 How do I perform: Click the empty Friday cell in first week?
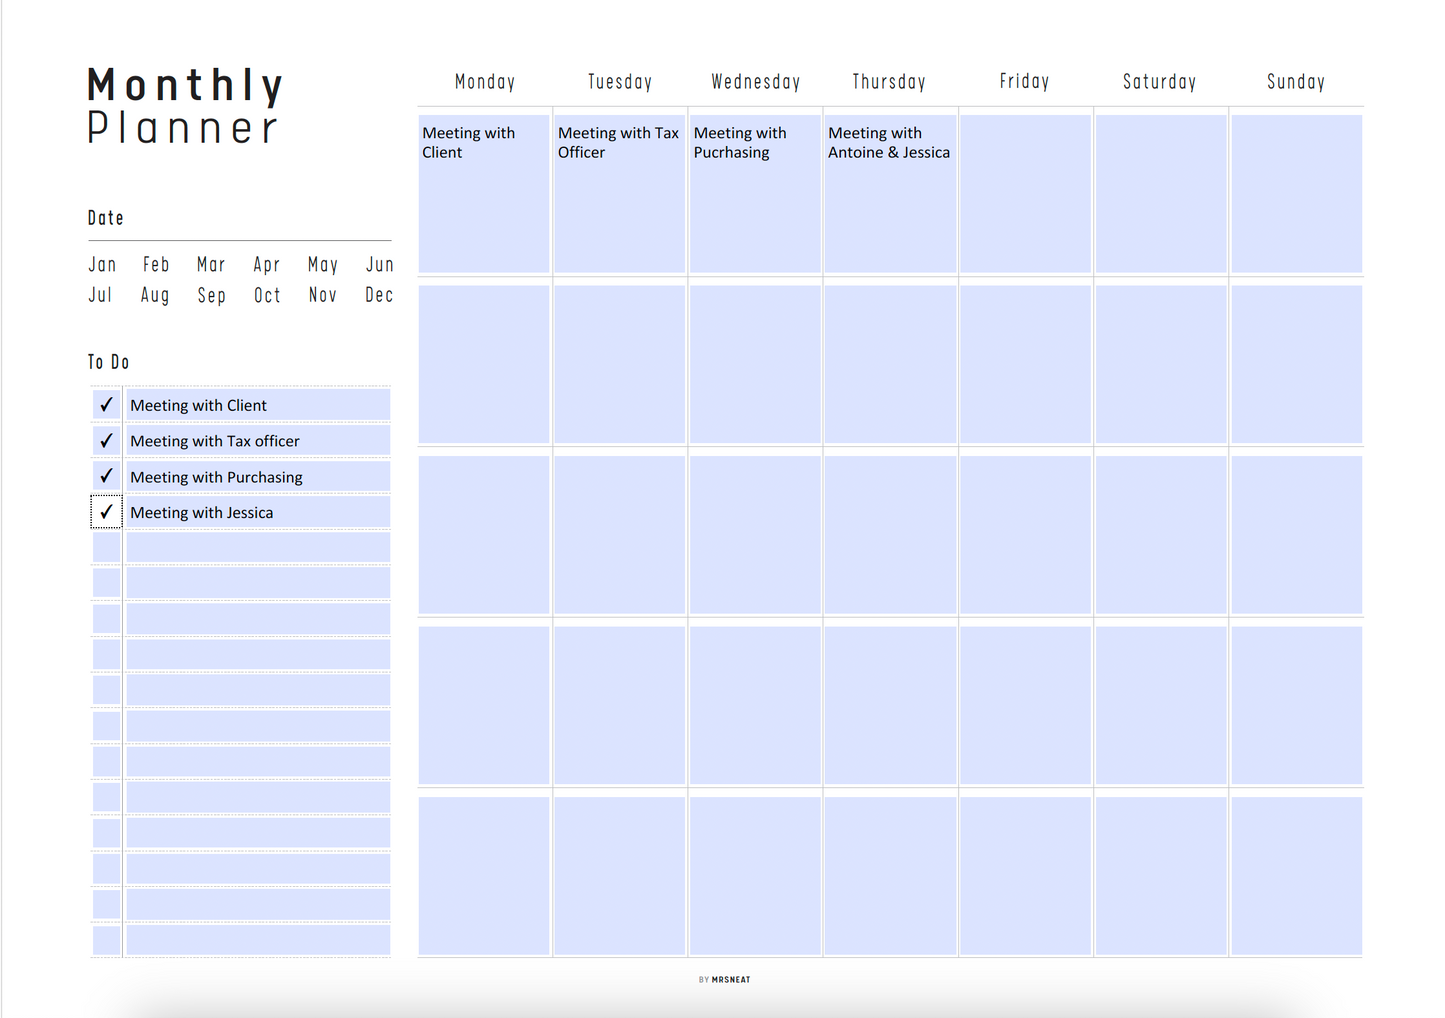coord(1025,194)
